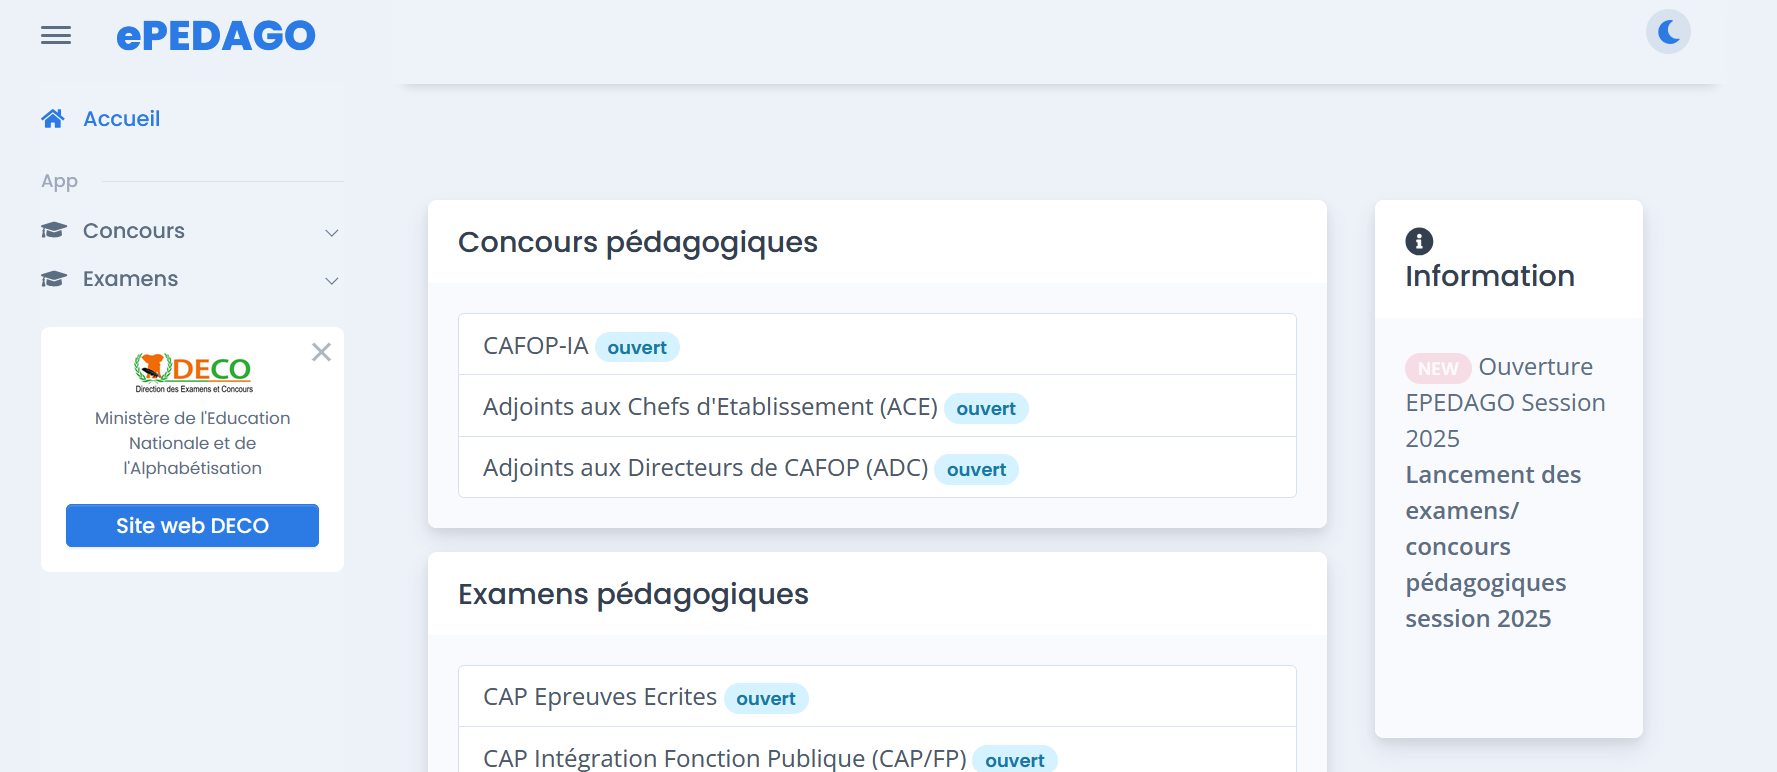
Task: Click the ouvert badge next to CAFOP-IA
Action: [x=637, y=347]
